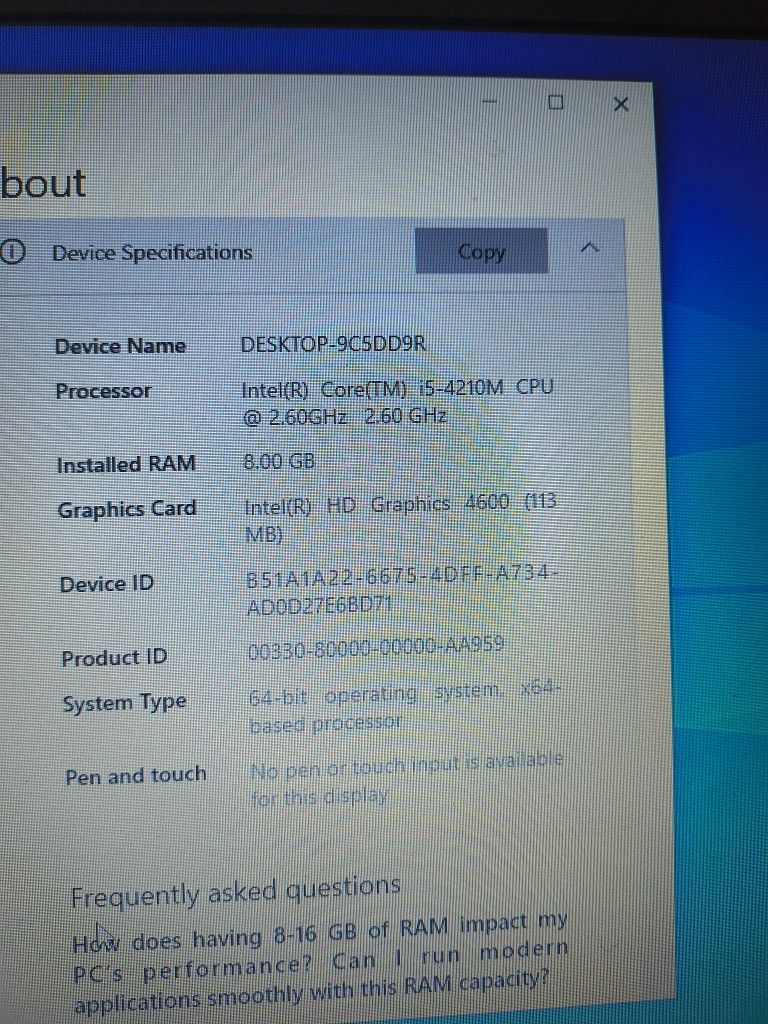Click the Device Specifications info icon
The width and height of the screenshot is (768, 1024).
12,251
